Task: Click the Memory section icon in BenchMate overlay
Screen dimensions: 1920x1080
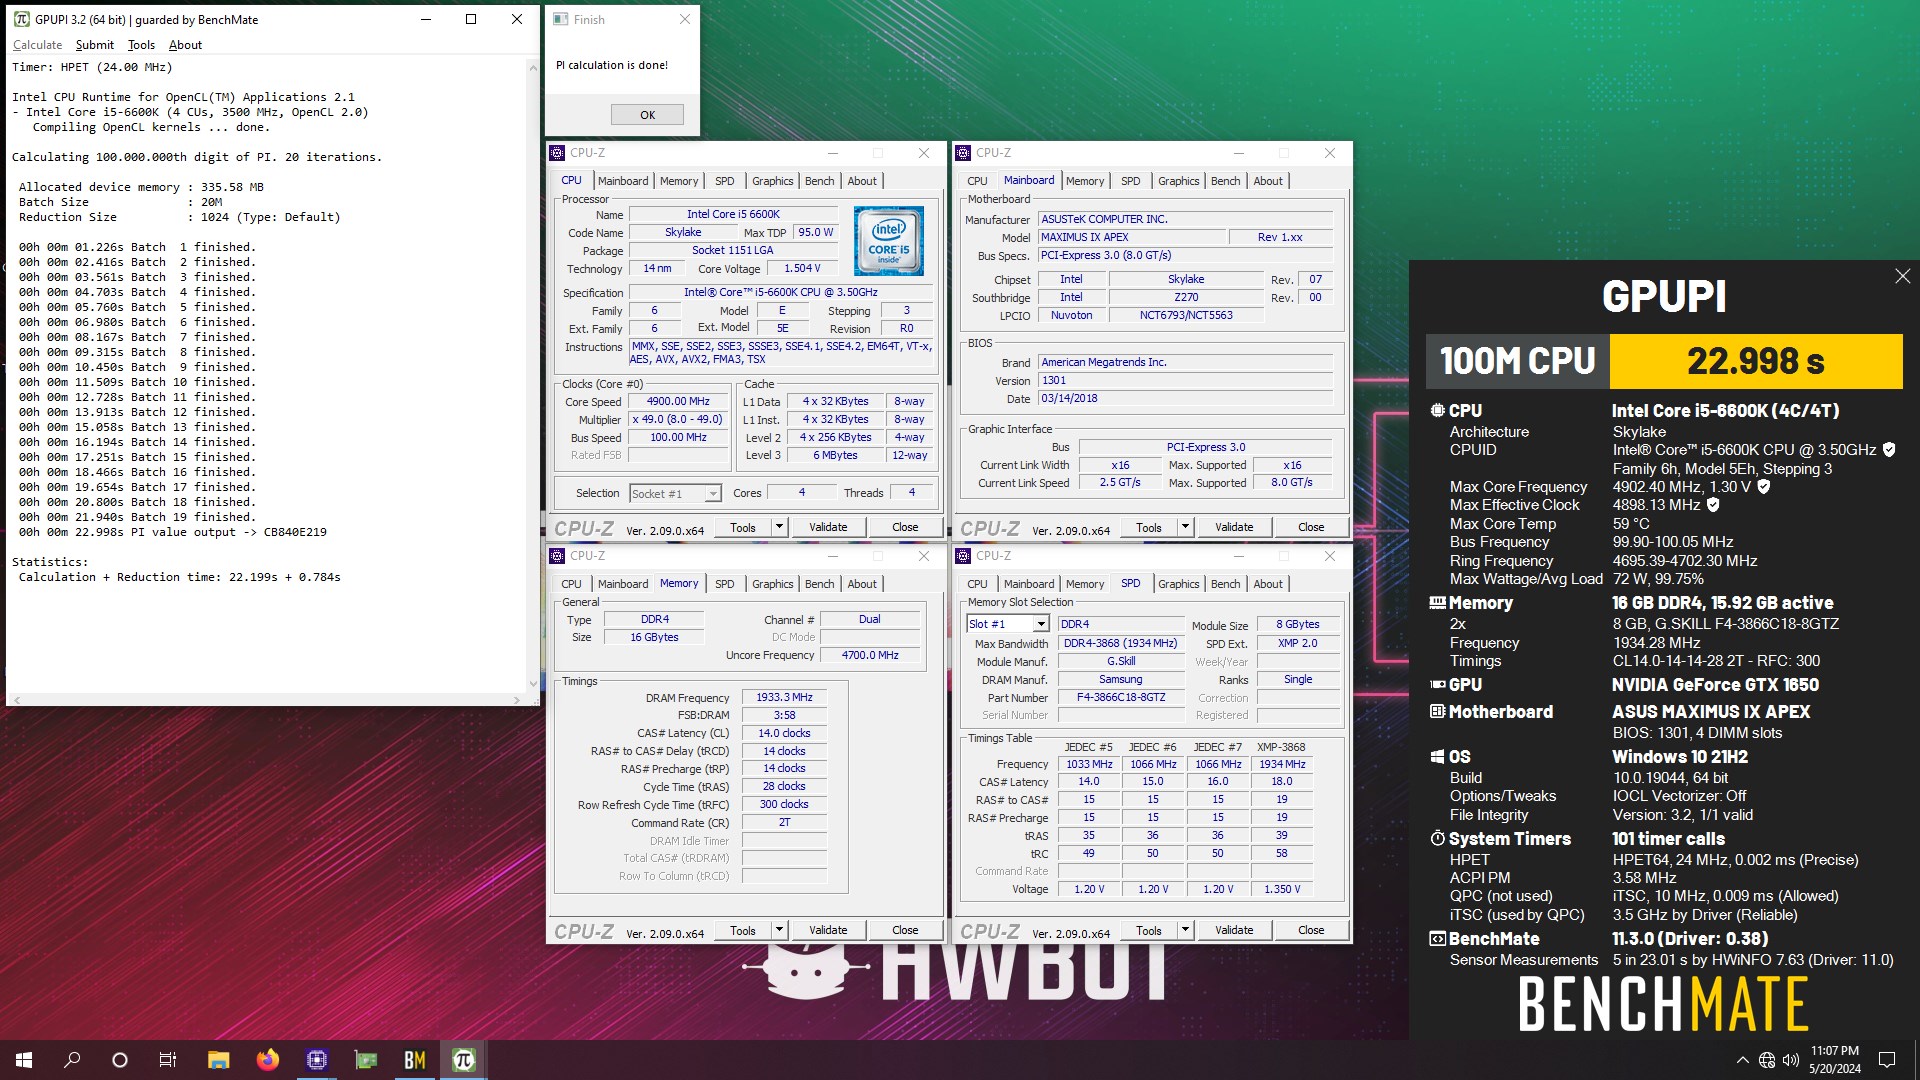Action: click(x=1437, y=603)
